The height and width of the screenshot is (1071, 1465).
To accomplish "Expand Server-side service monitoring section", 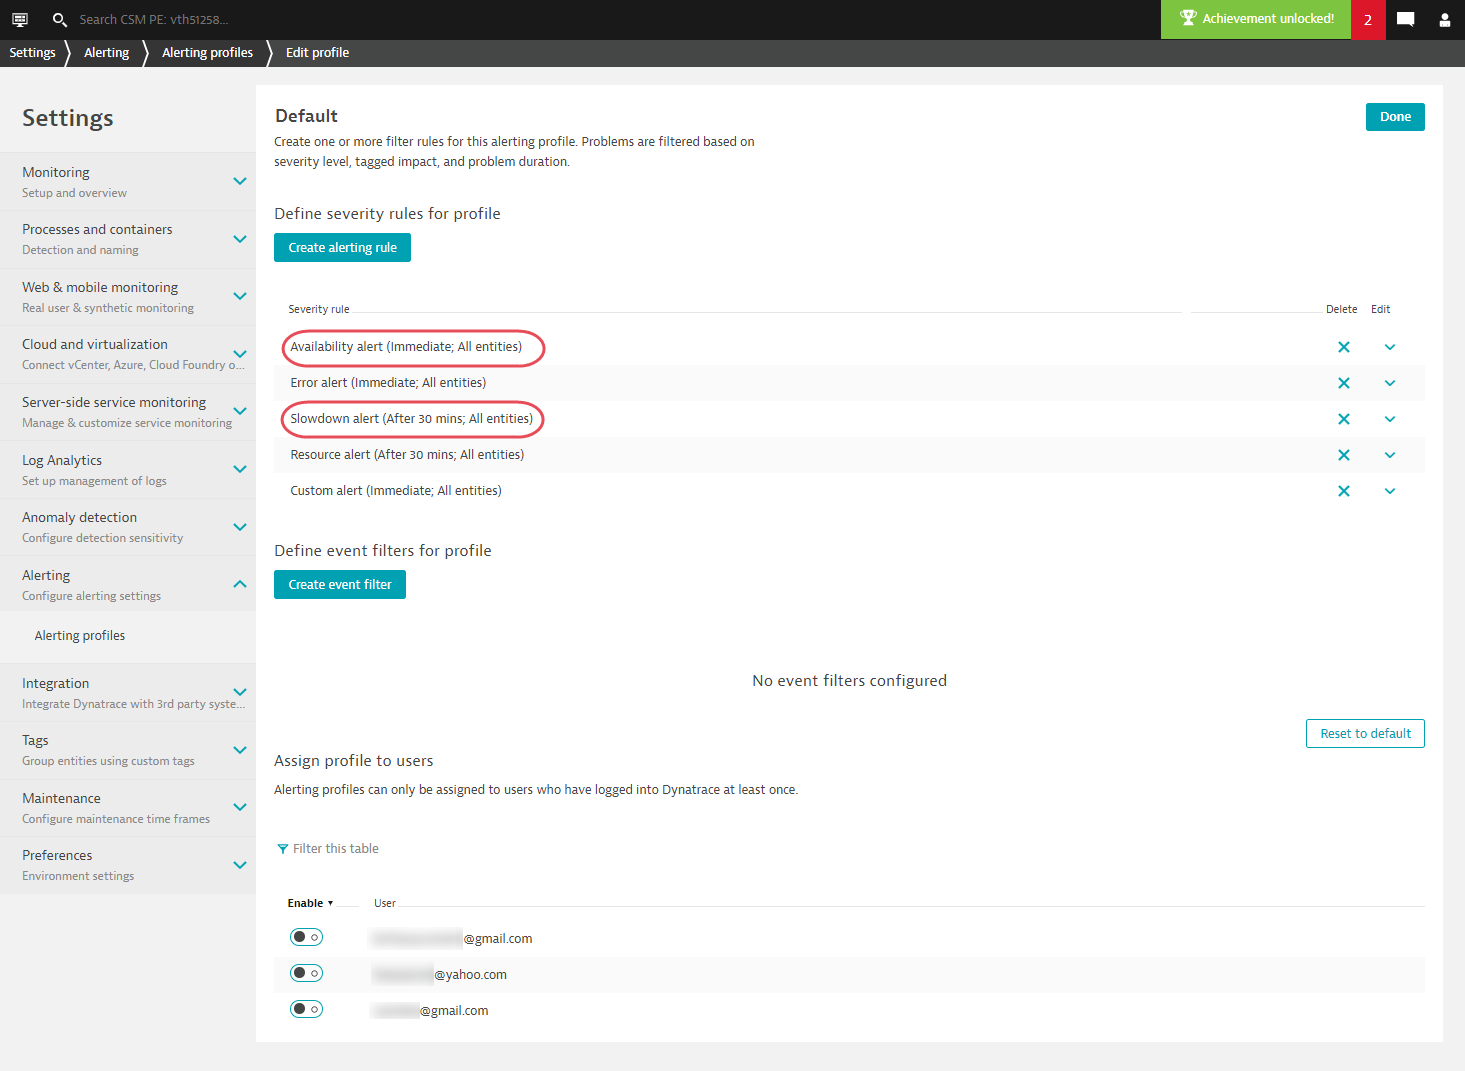I will coord(240,411).
